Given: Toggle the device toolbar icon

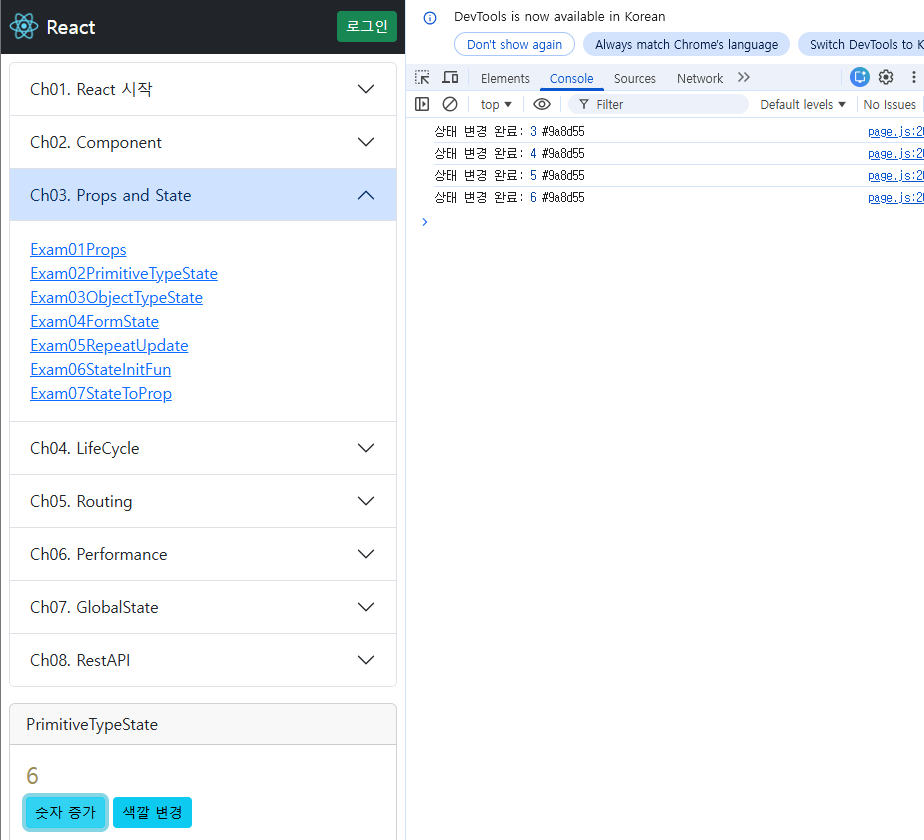Looking at the screenshot, I should [450, 78].
